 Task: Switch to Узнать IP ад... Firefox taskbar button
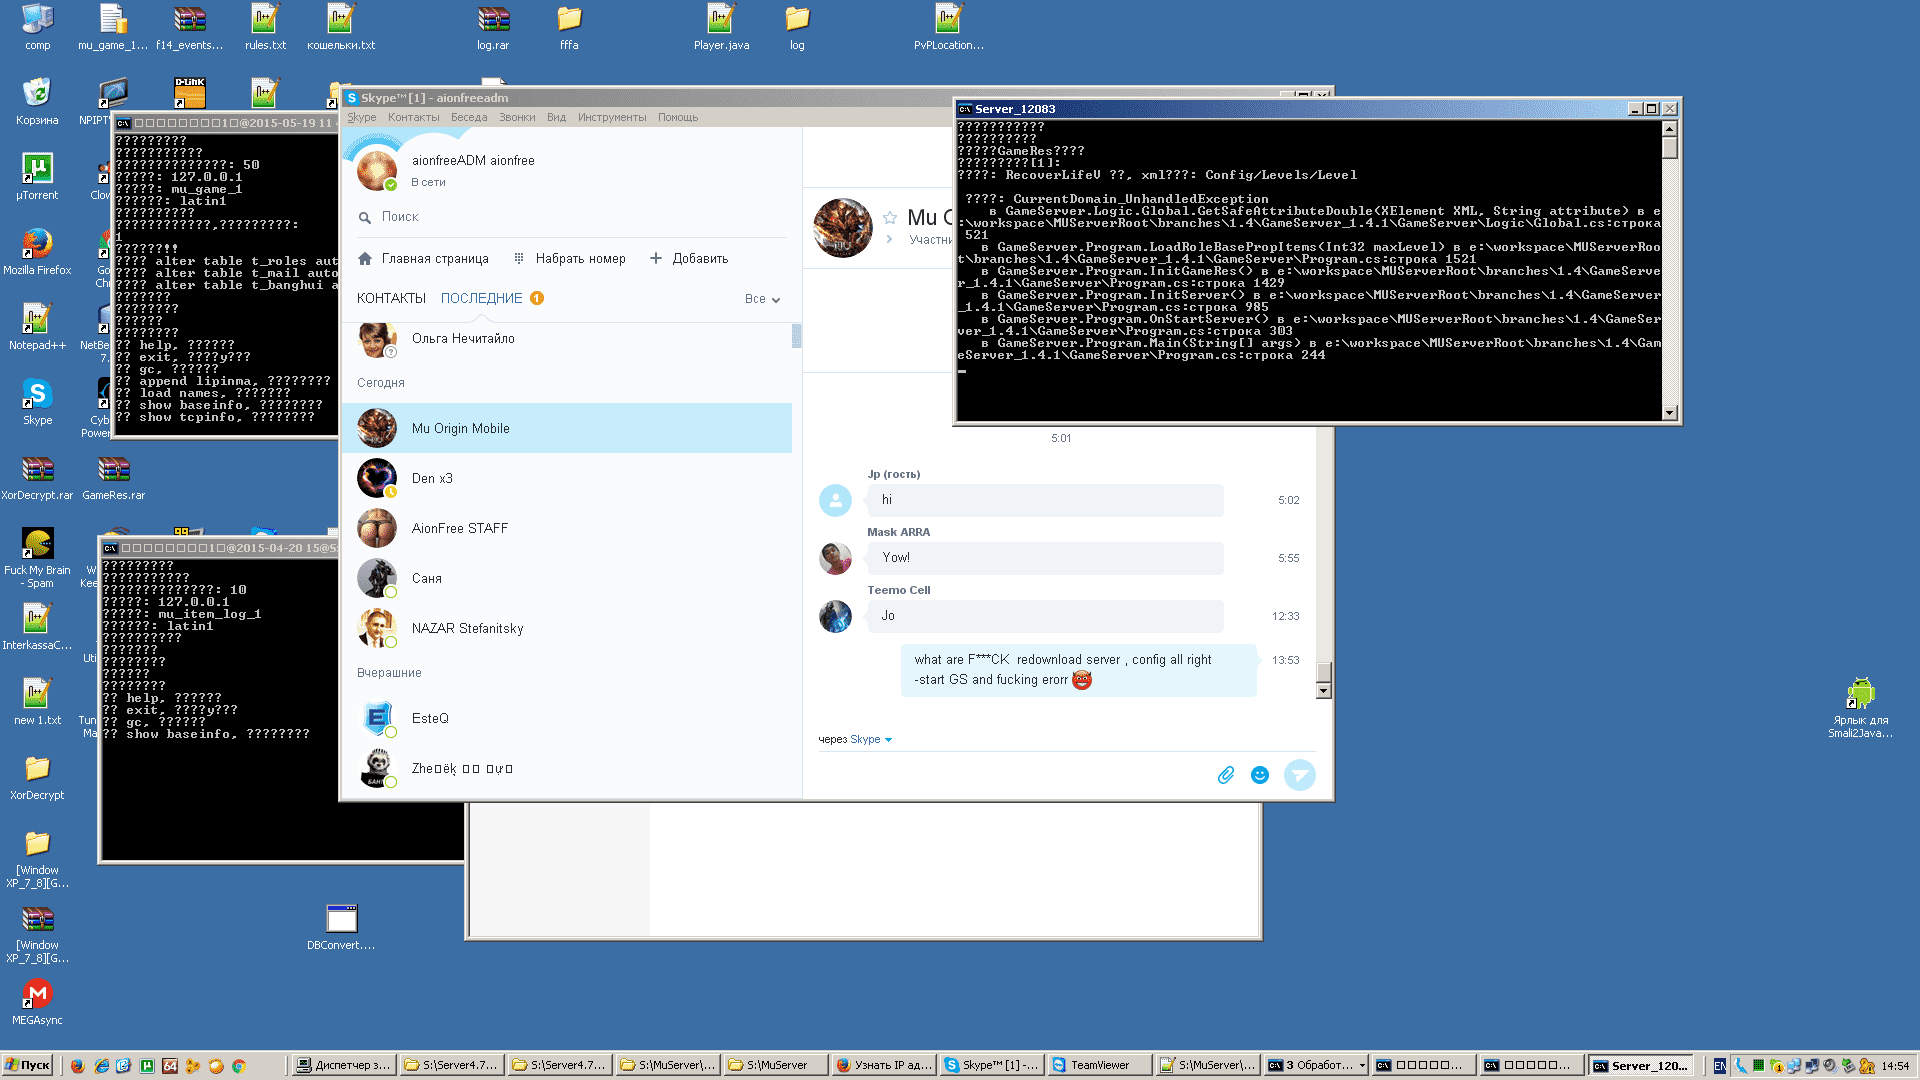tap(883, 1066)
